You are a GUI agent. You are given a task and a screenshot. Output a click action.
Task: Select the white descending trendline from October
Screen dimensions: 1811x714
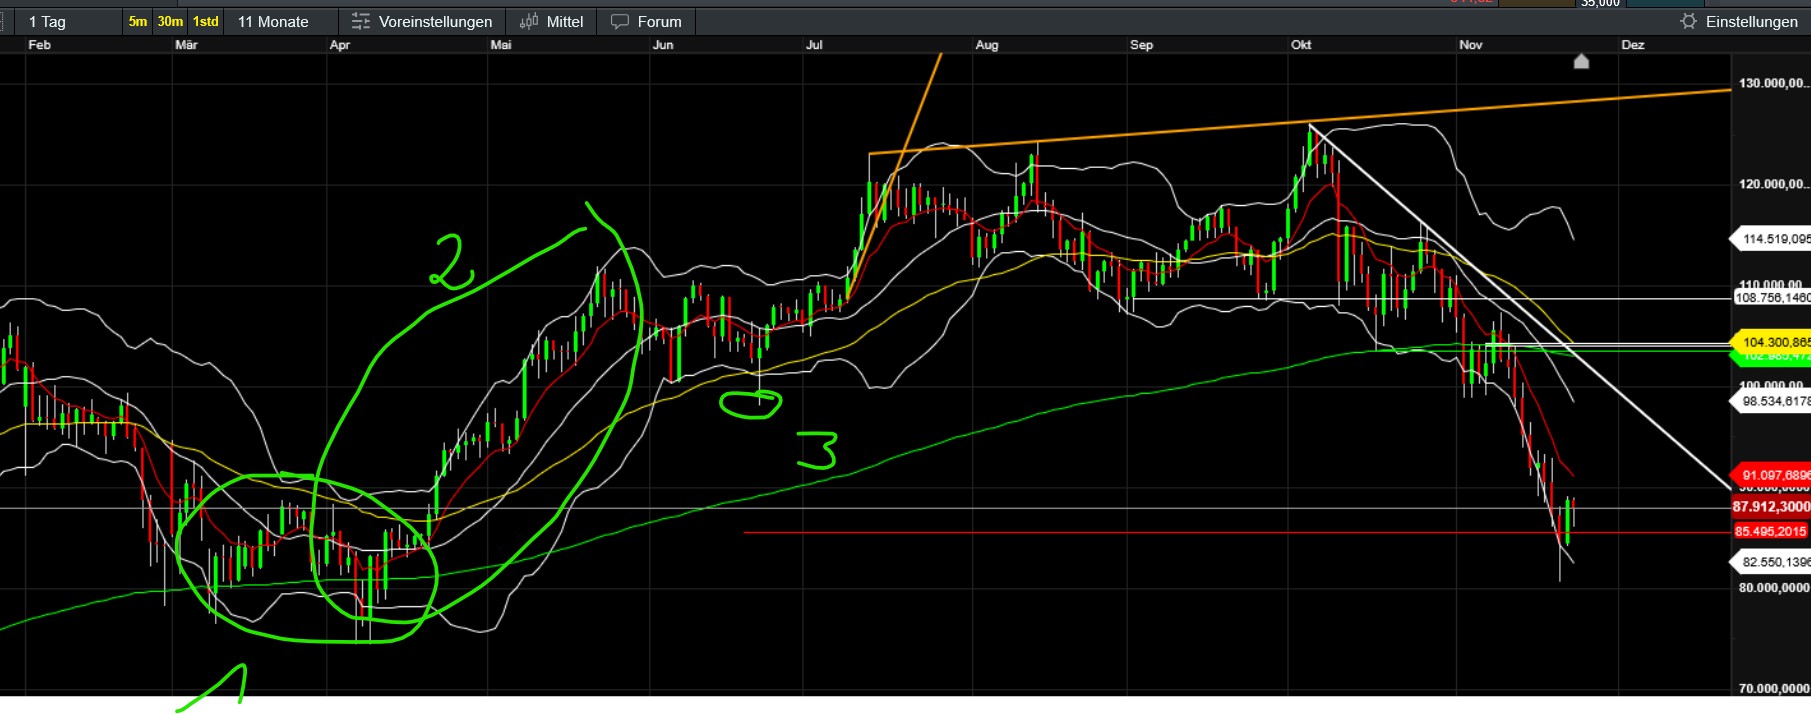click(x=1520, y=306)
